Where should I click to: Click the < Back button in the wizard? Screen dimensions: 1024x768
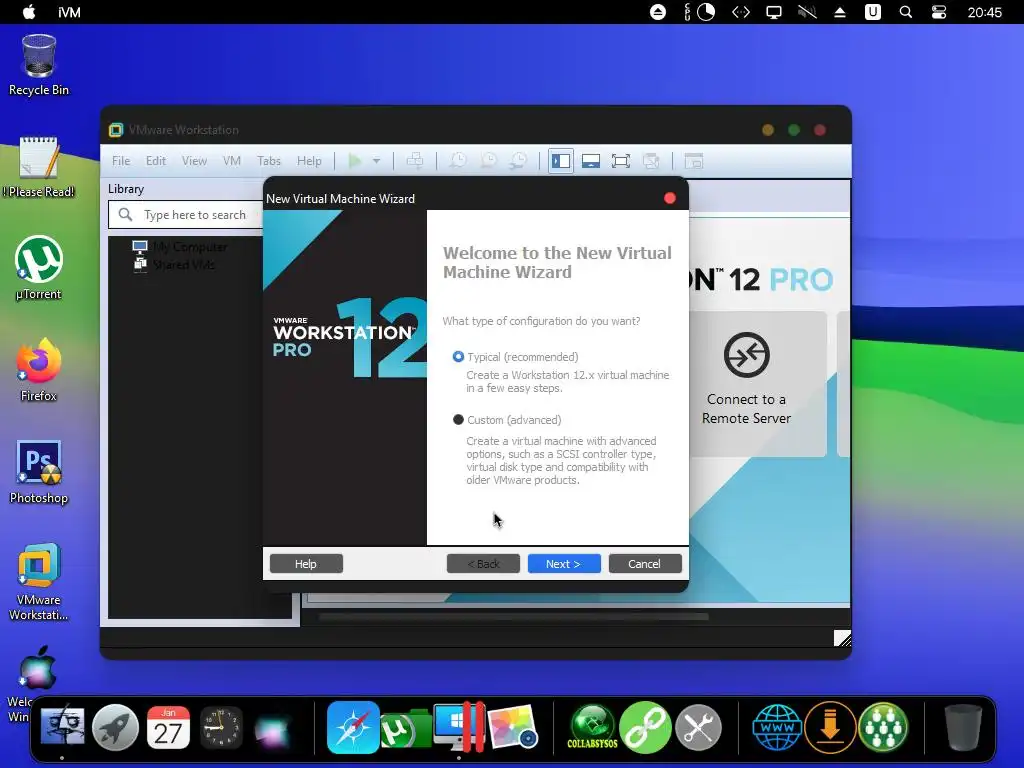pyautogui.click(x=483, y=564)
